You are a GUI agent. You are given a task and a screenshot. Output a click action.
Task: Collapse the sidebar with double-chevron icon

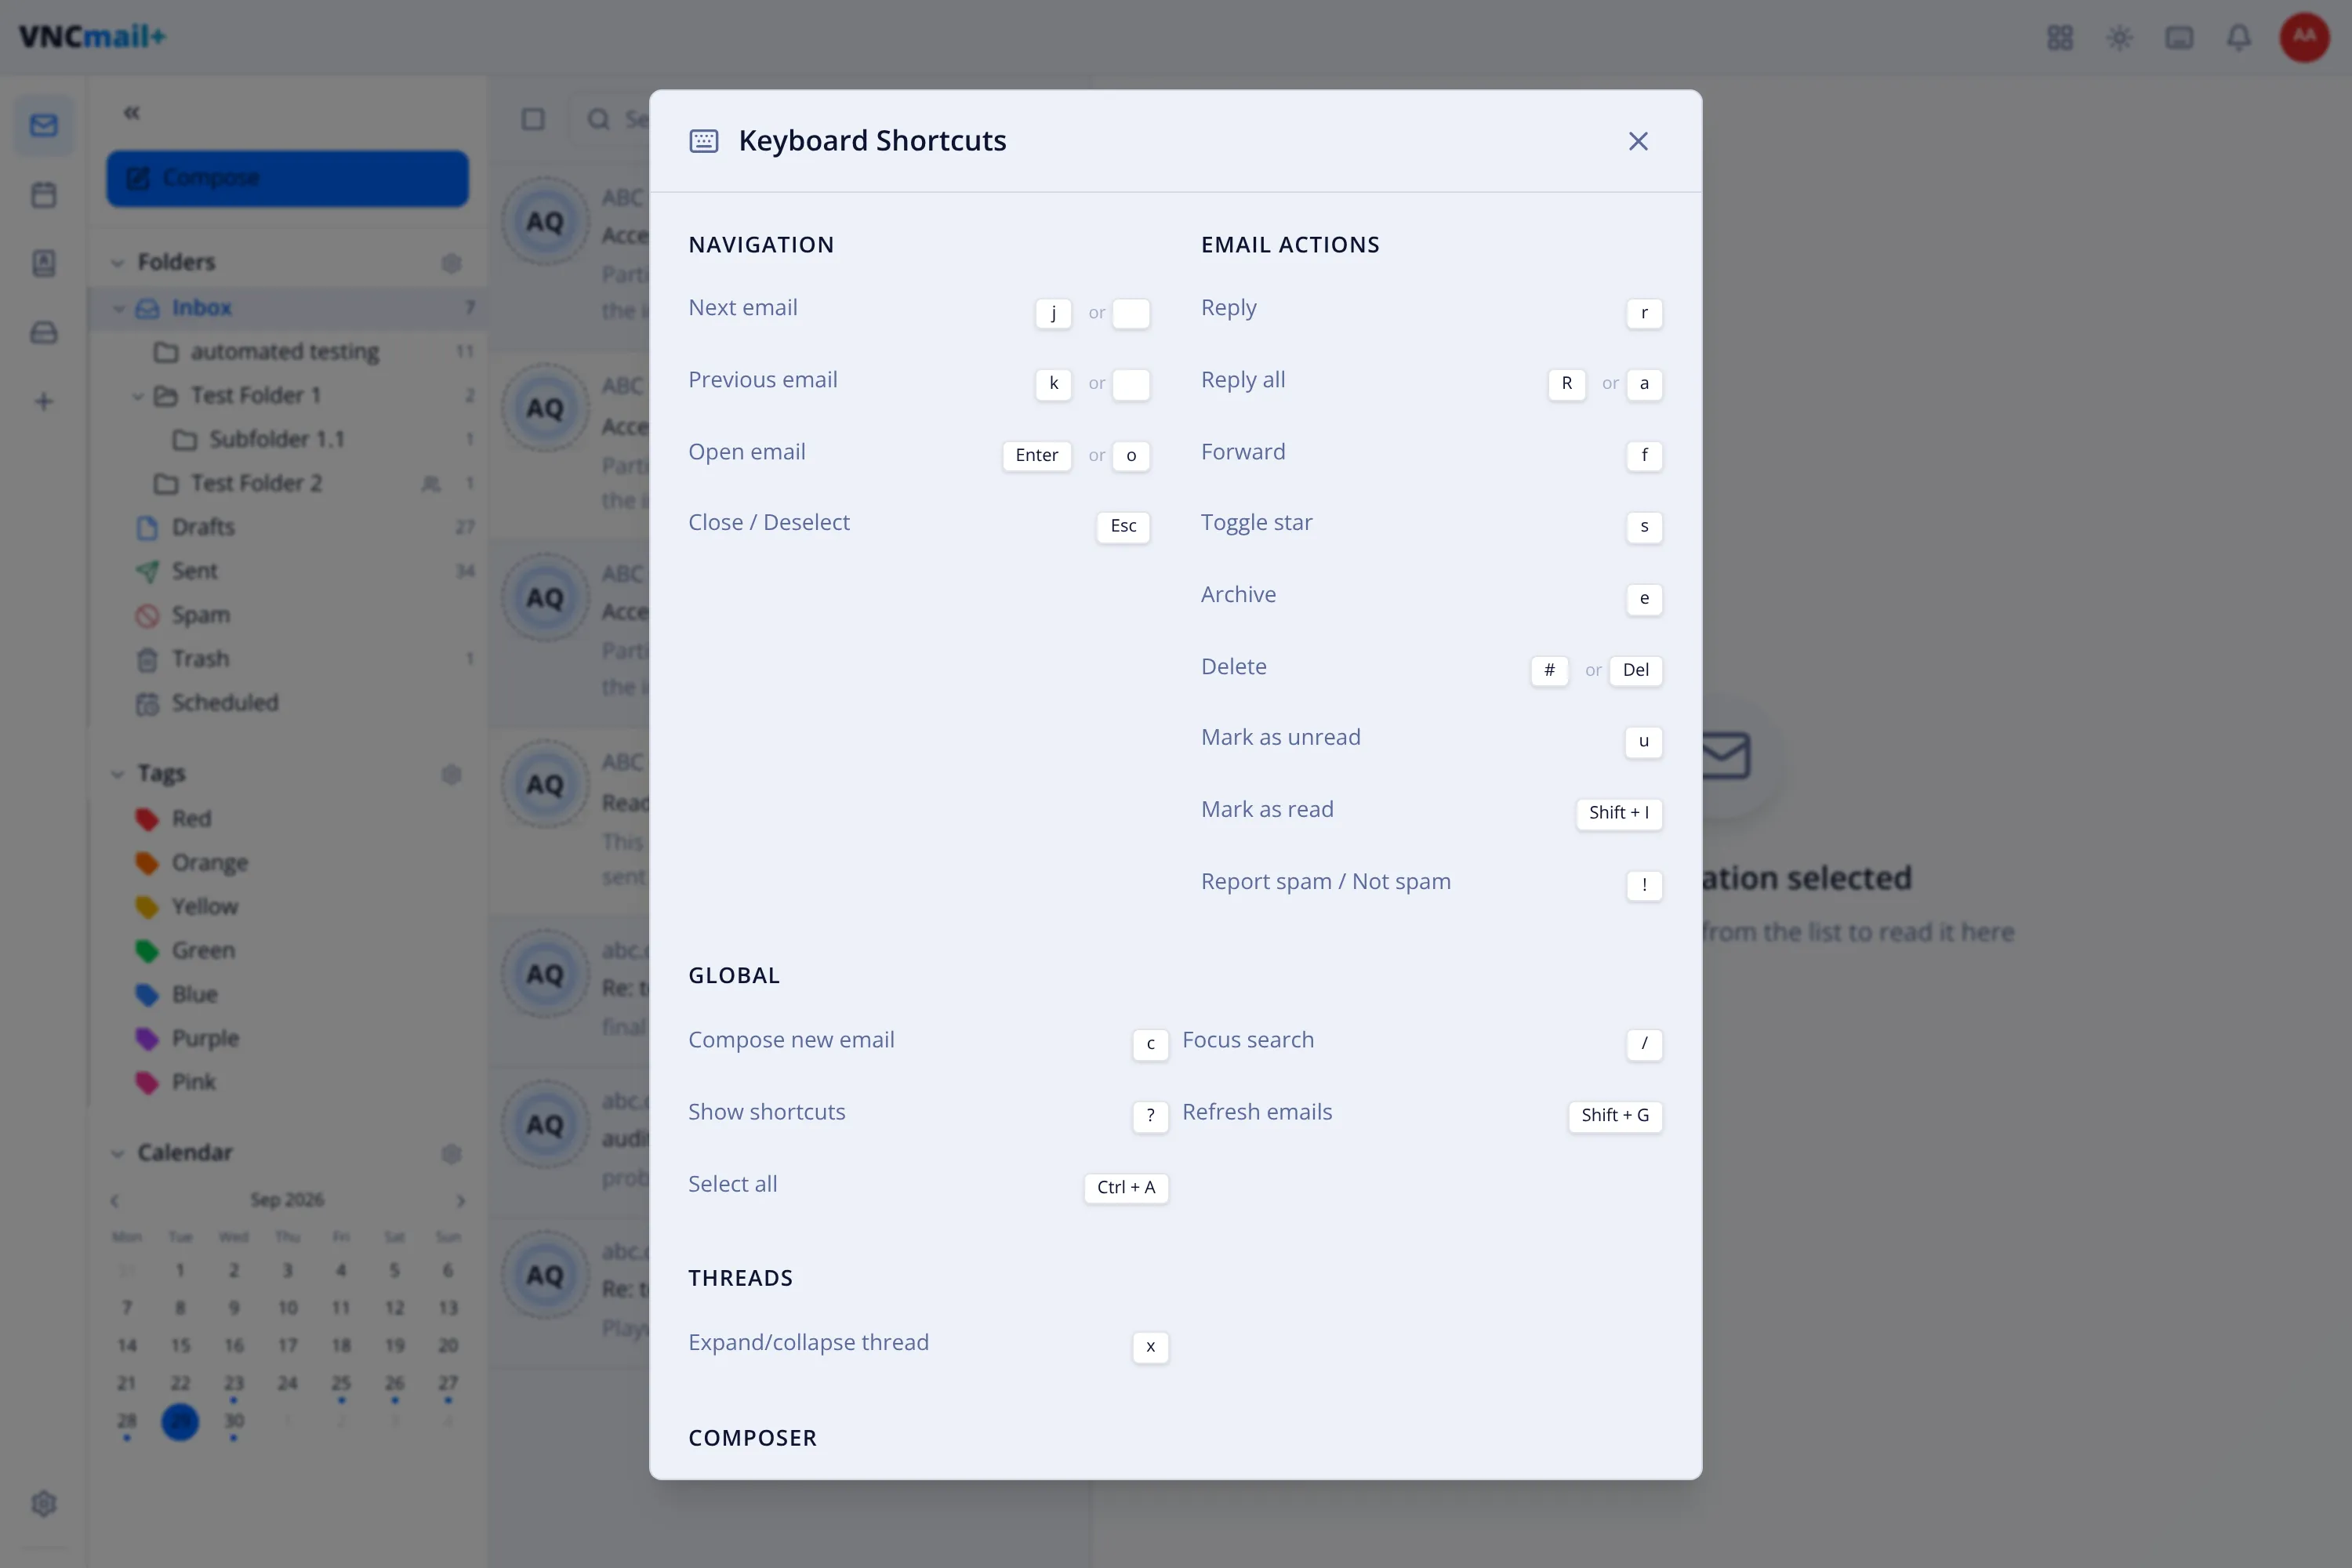(131, 112)
